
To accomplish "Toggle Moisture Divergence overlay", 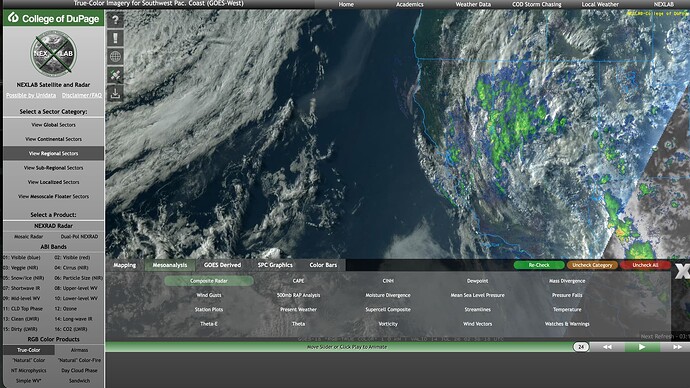I will [388, 295].
